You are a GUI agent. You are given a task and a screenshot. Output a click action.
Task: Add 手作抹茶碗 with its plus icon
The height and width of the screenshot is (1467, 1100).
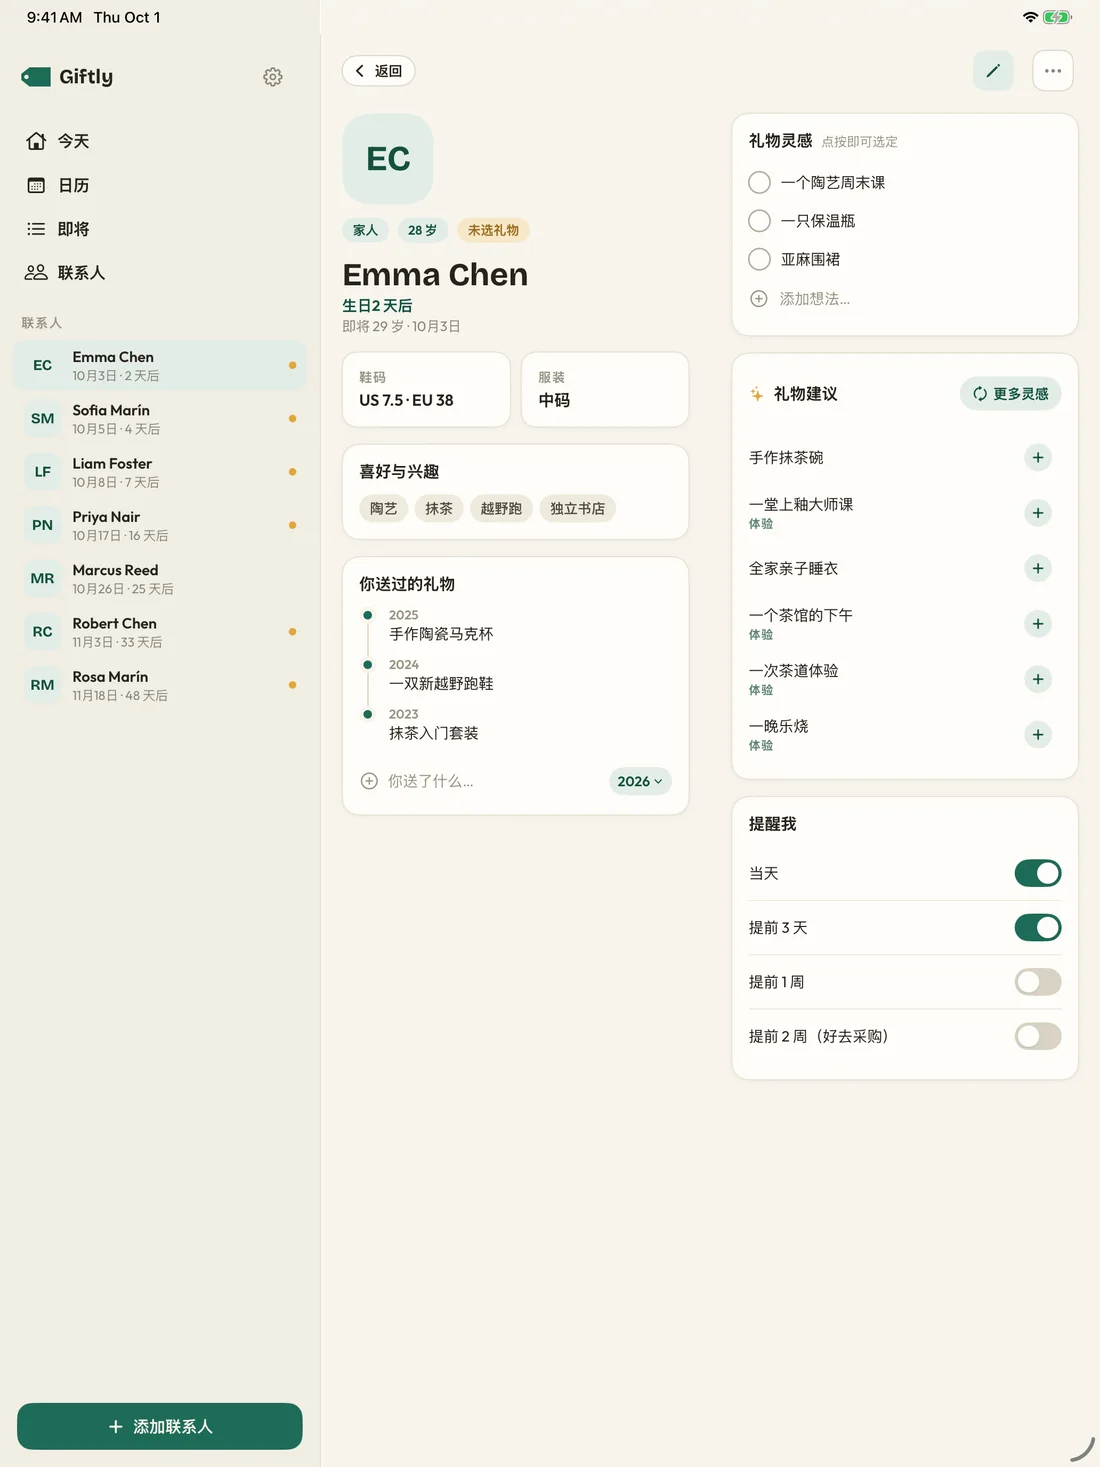(x=1038, y=457)
